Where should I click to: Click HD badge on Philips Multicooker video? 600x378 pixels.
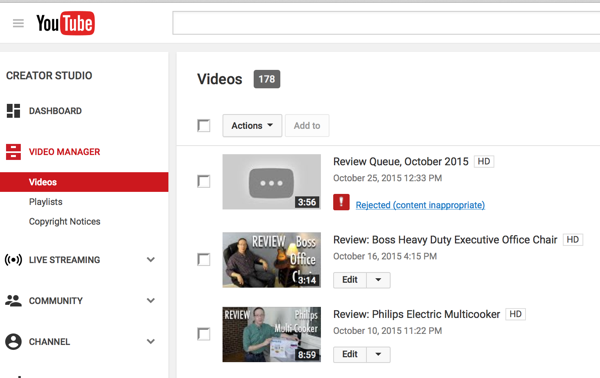click(515, 314)
